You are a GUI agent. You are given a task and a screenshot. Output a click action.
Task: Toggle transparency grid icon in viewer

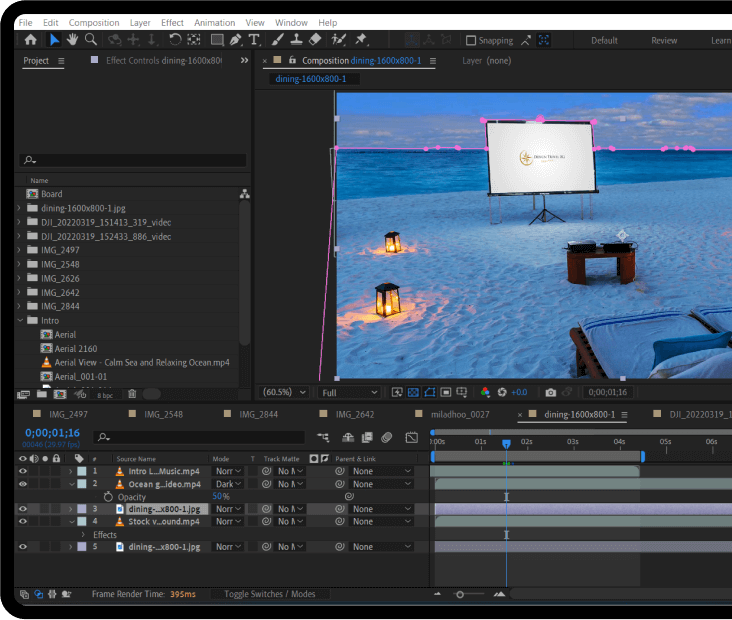413,392
